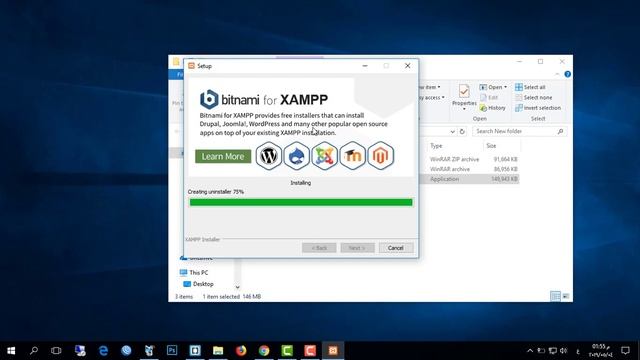Sort files by Type column
Screen dimensions: 640x360
[x=436, y=146]
